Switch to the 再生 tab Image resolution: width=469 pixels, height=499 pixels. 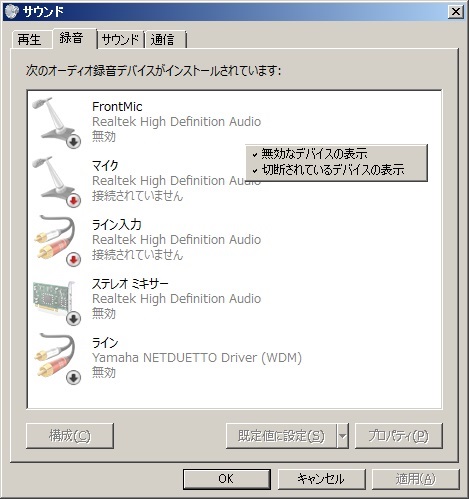[x=29, y=40]
